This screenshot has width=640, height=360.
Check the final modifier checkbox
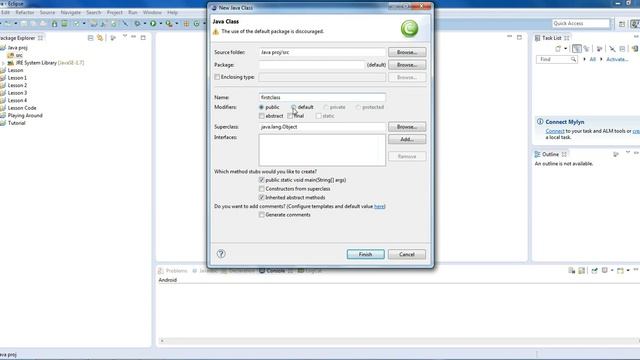coord(290,116)
